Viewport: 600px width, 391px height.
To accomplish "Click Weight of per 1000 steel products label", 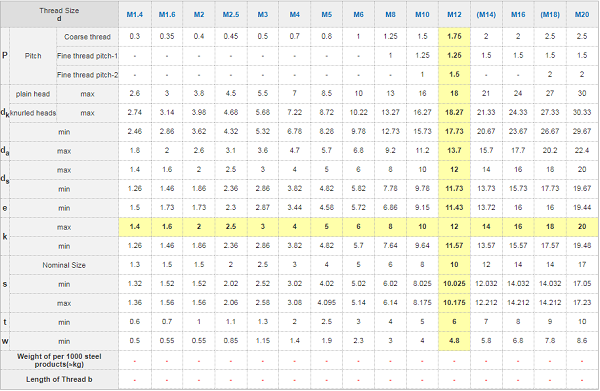I will [x=59, y=360].
